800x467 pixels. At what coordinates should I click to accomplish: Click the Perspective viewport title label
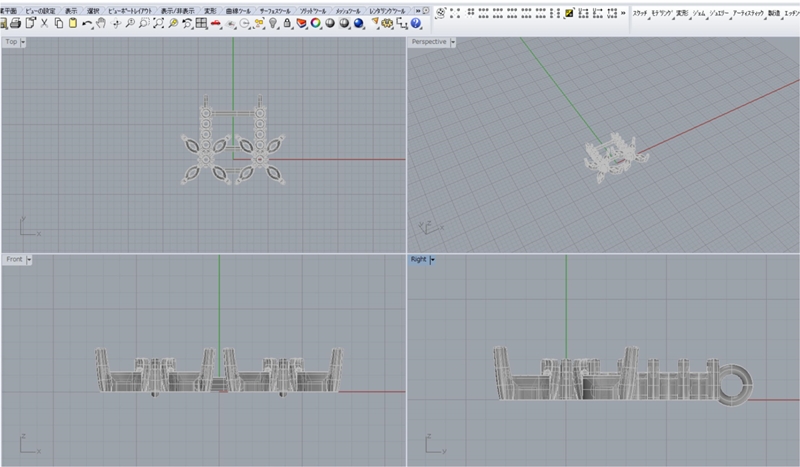pyautogui.click(x=429, y=42)
